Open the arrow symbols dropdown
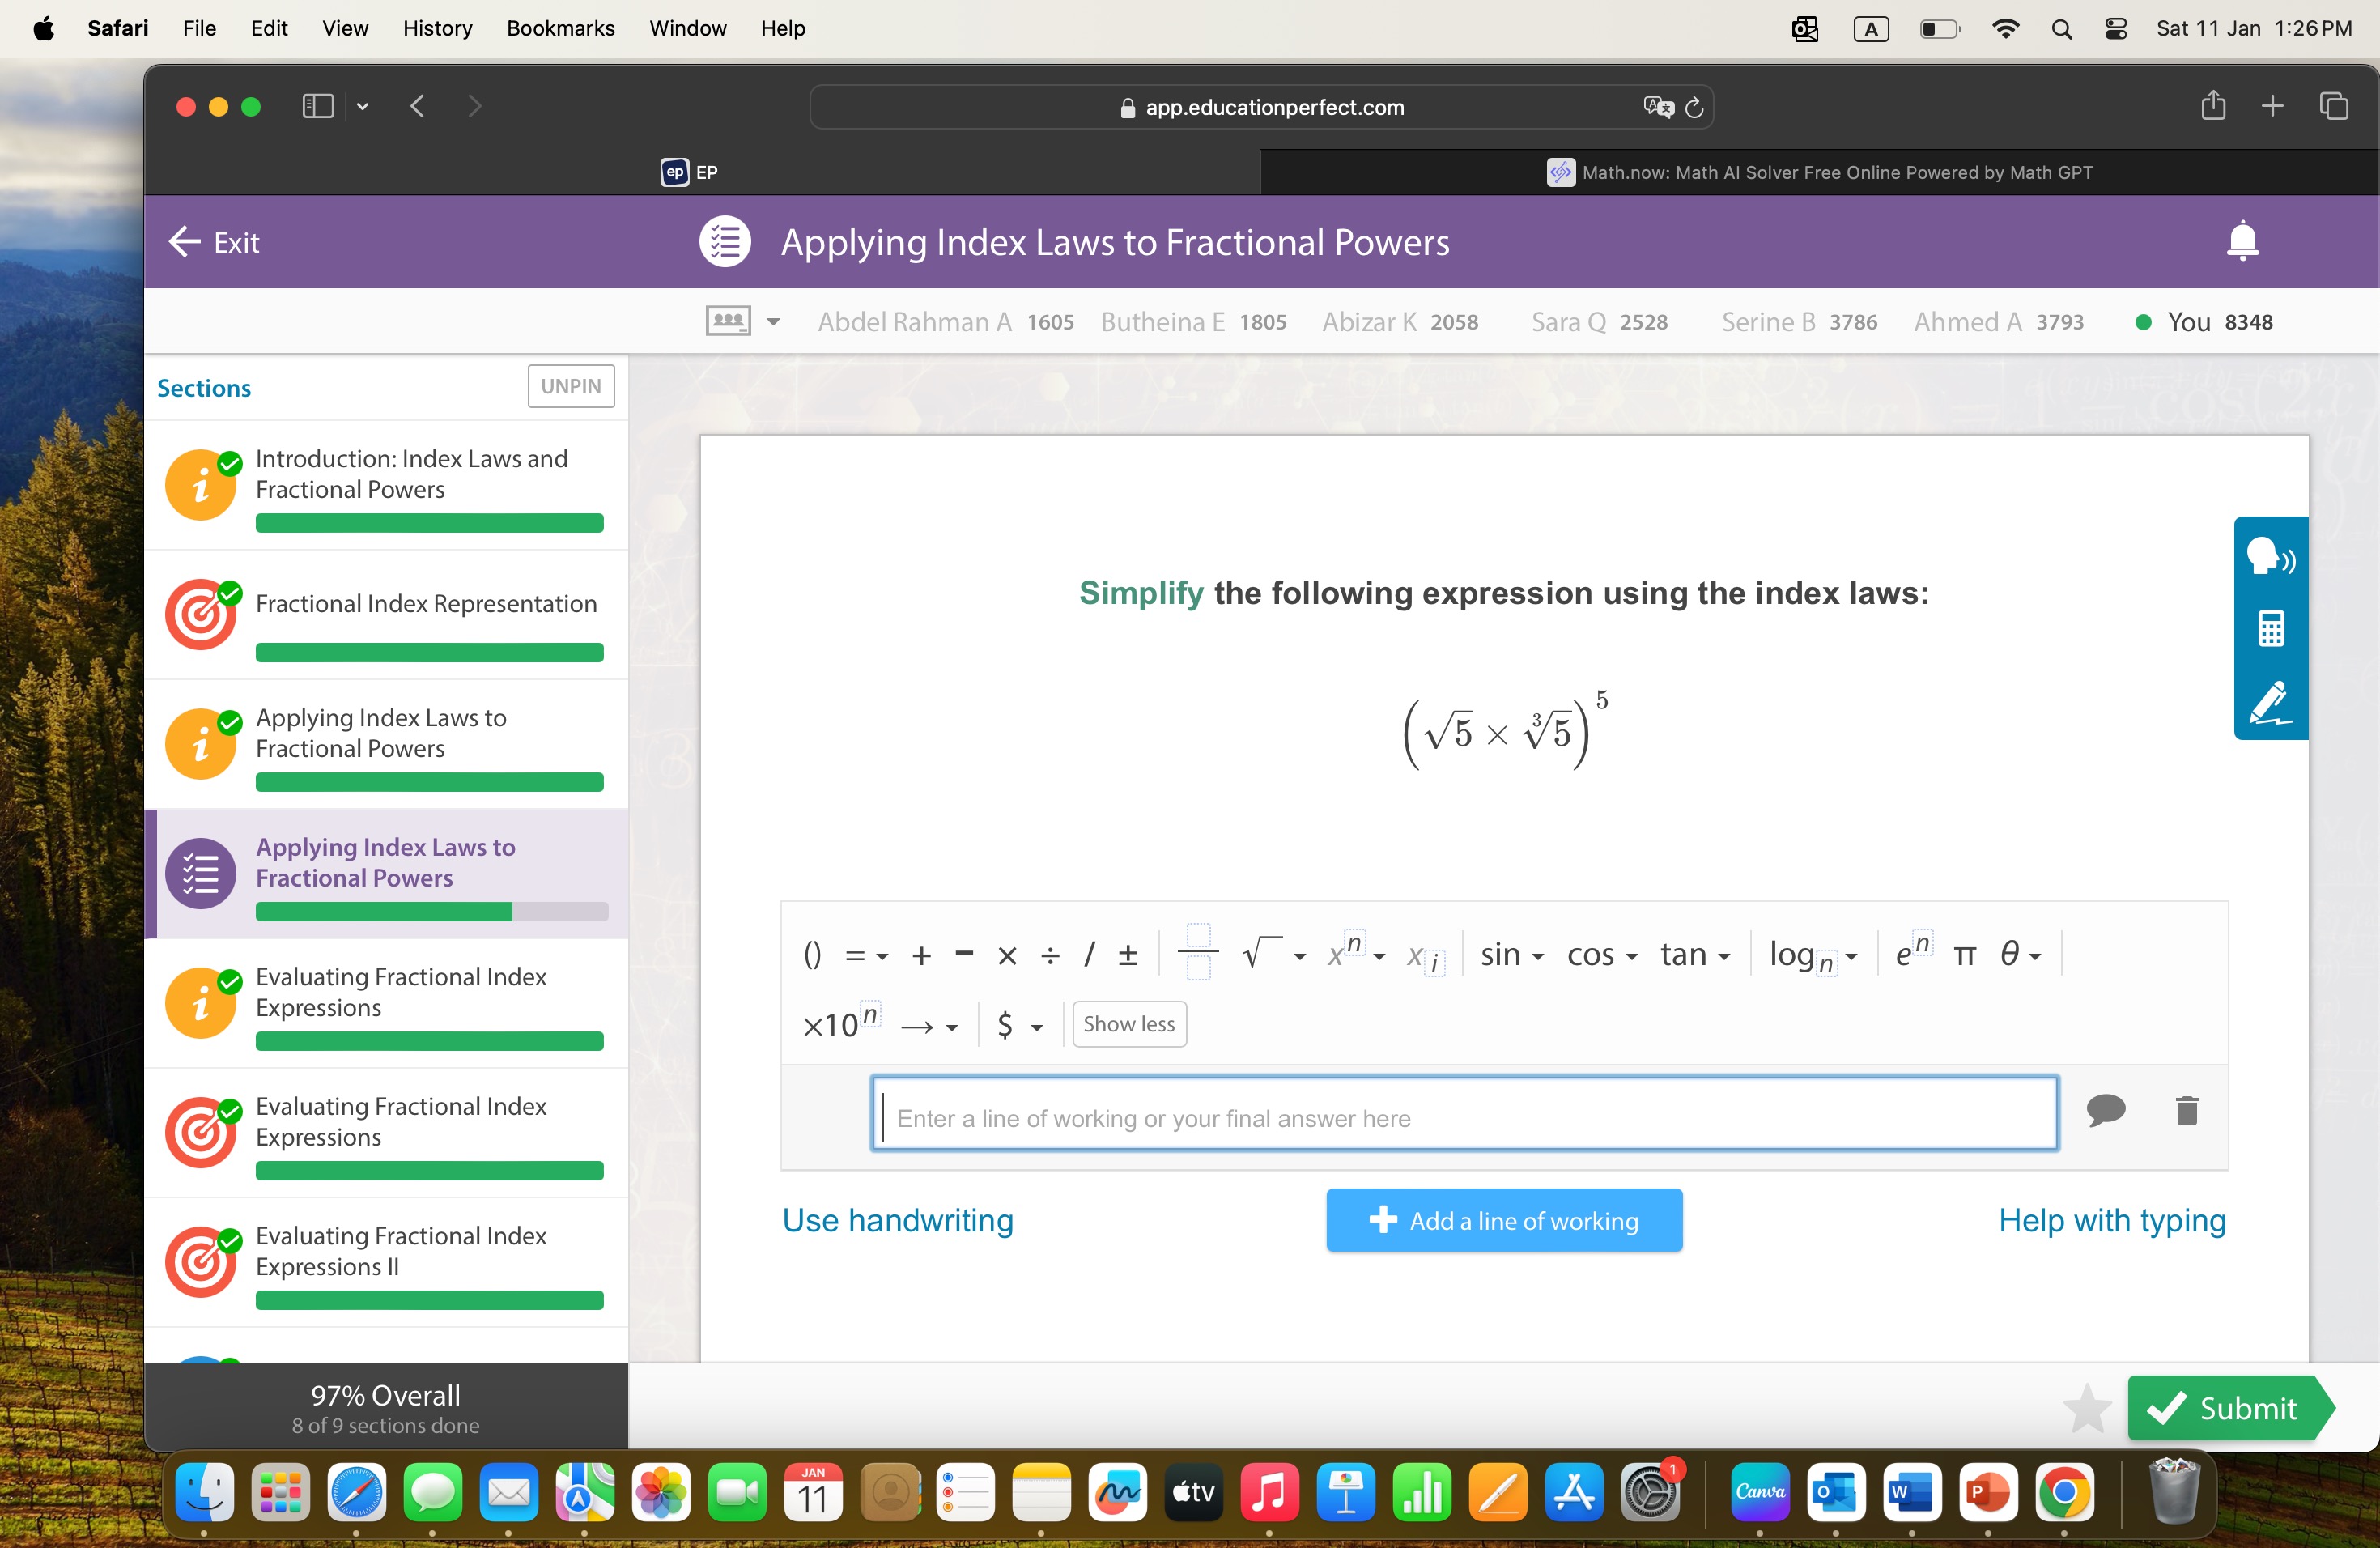The image size is (2380, 1548). coord(929,1026)
